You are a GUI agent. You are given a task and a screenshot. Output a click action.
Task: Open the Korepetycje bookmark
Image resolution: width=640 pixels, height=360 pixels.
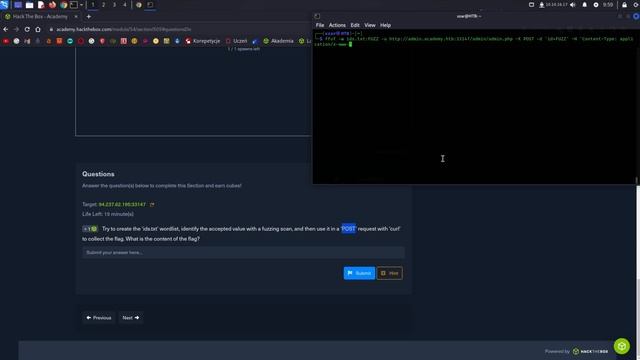[x=202, y=41]
